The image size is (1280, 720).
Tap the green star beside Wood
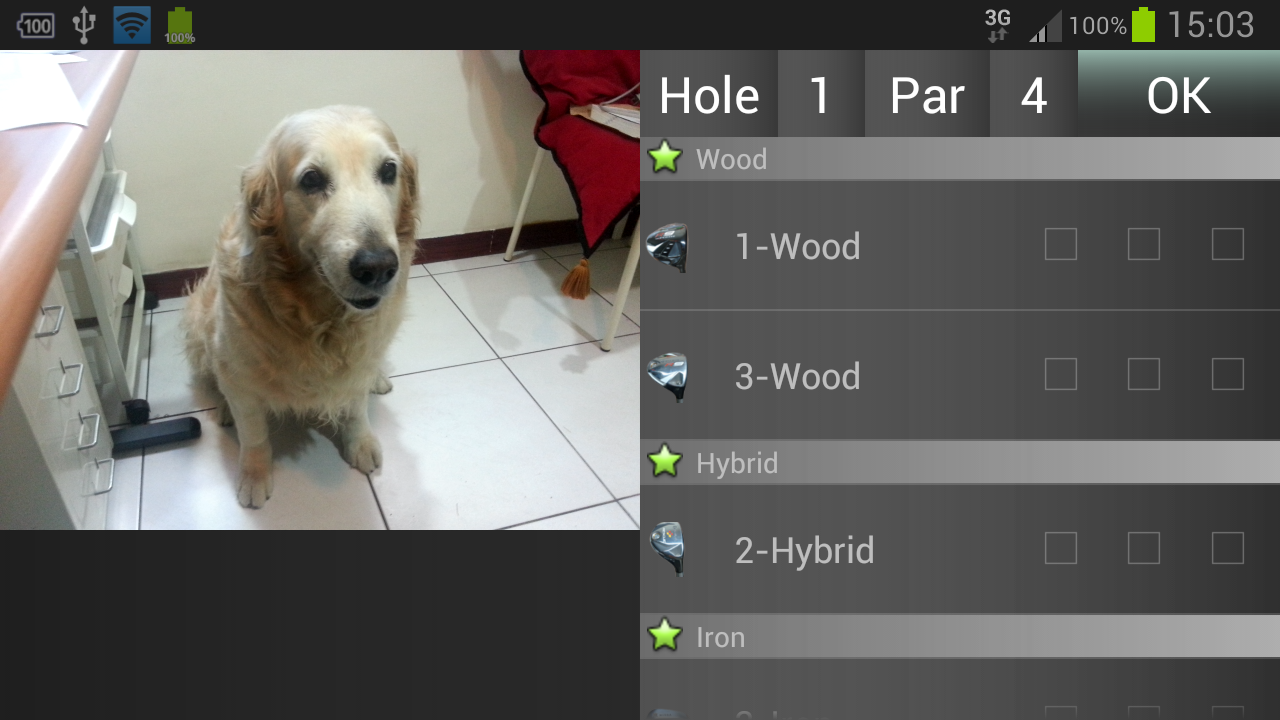click(x=665, y=158)
